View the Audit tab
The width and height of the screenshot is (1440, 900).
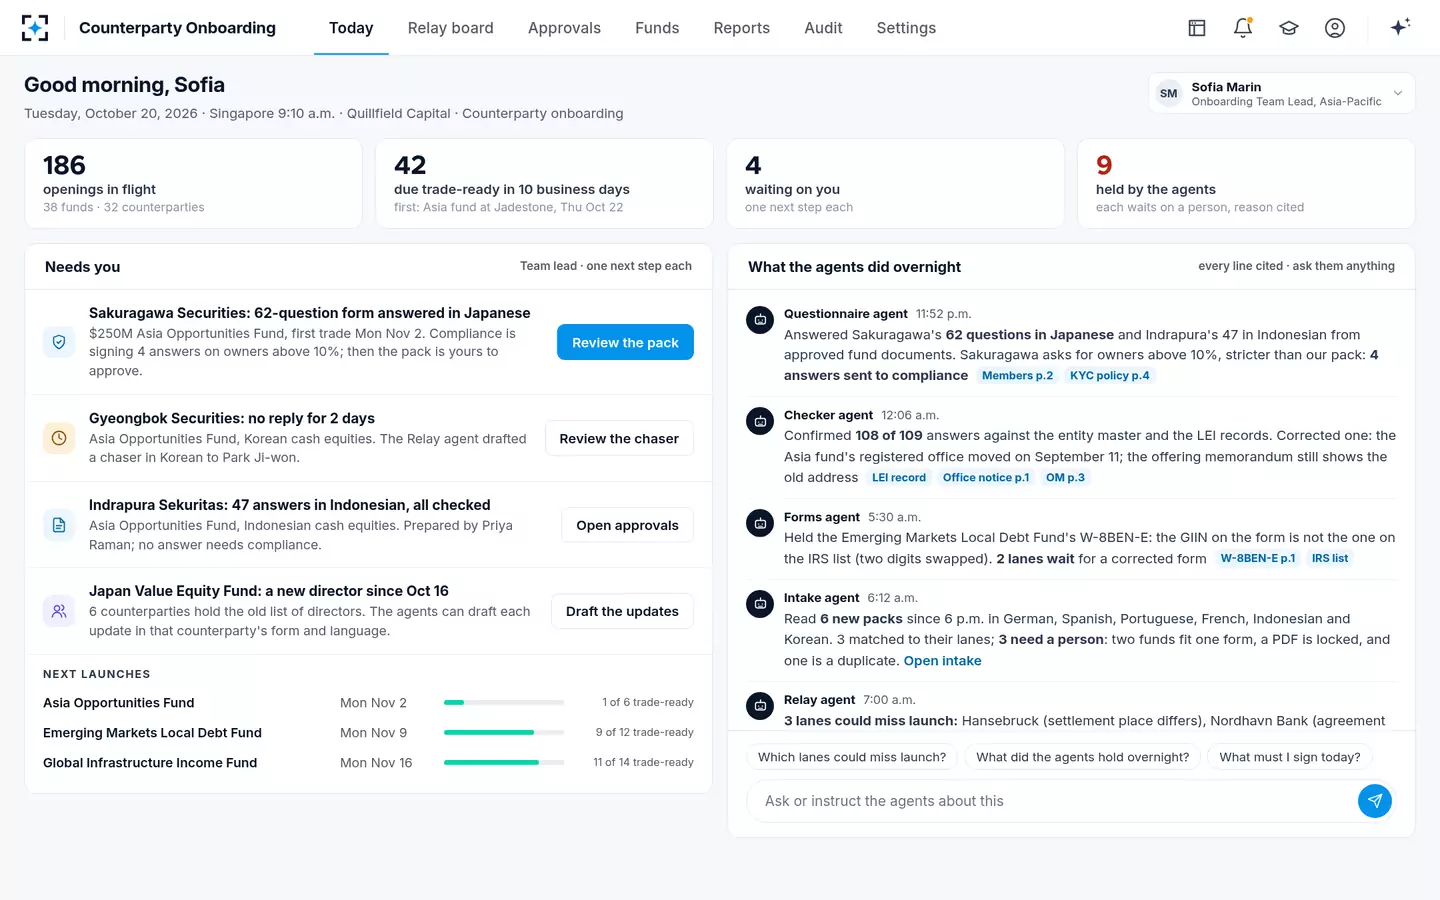(823, 28)
